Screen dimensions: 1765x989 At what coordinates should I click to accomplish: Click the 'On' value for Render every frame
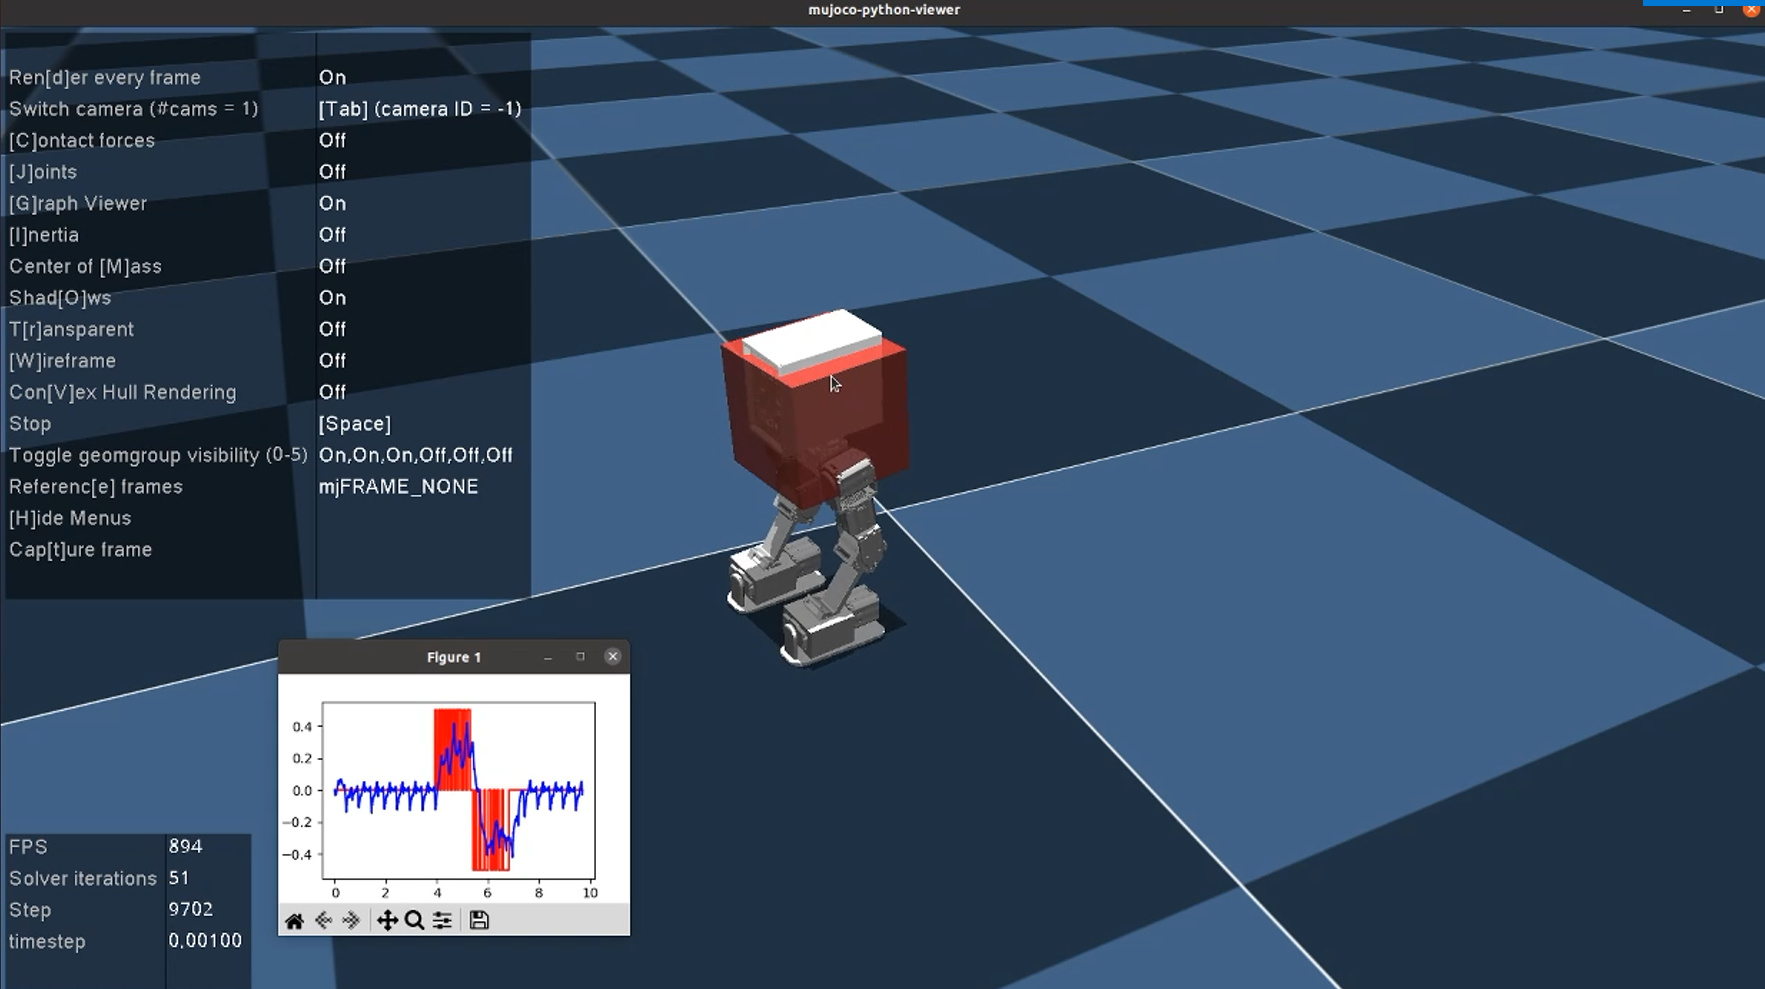click(332, 77)
